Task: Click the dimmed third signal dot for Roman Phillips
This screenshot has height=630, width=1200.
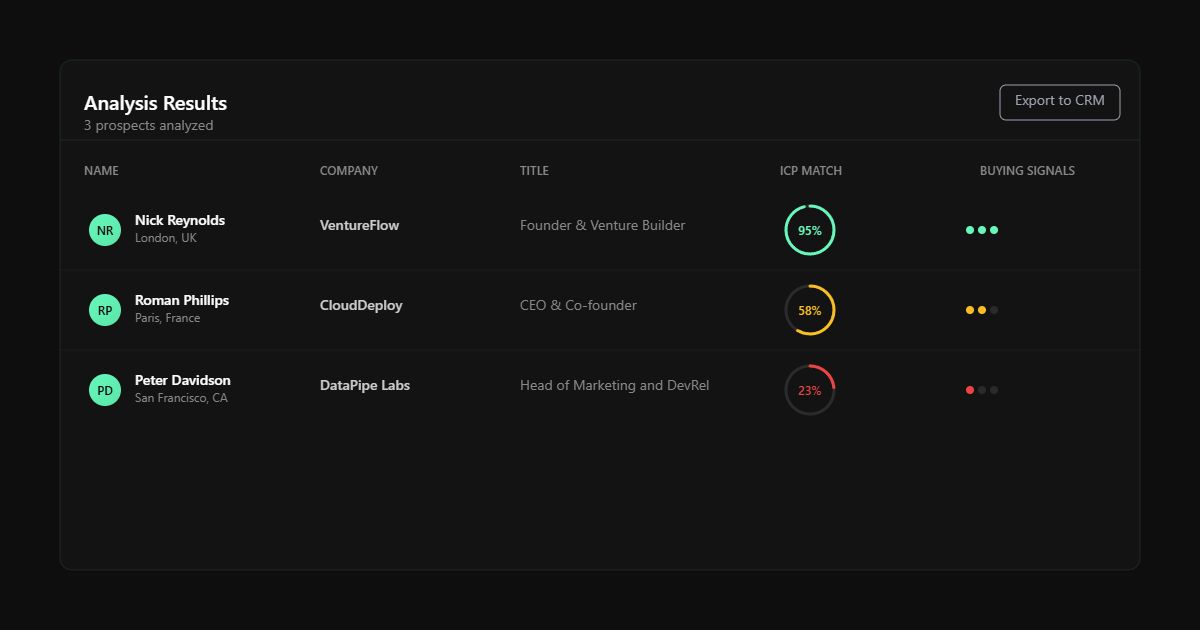Action: (995, 310)
